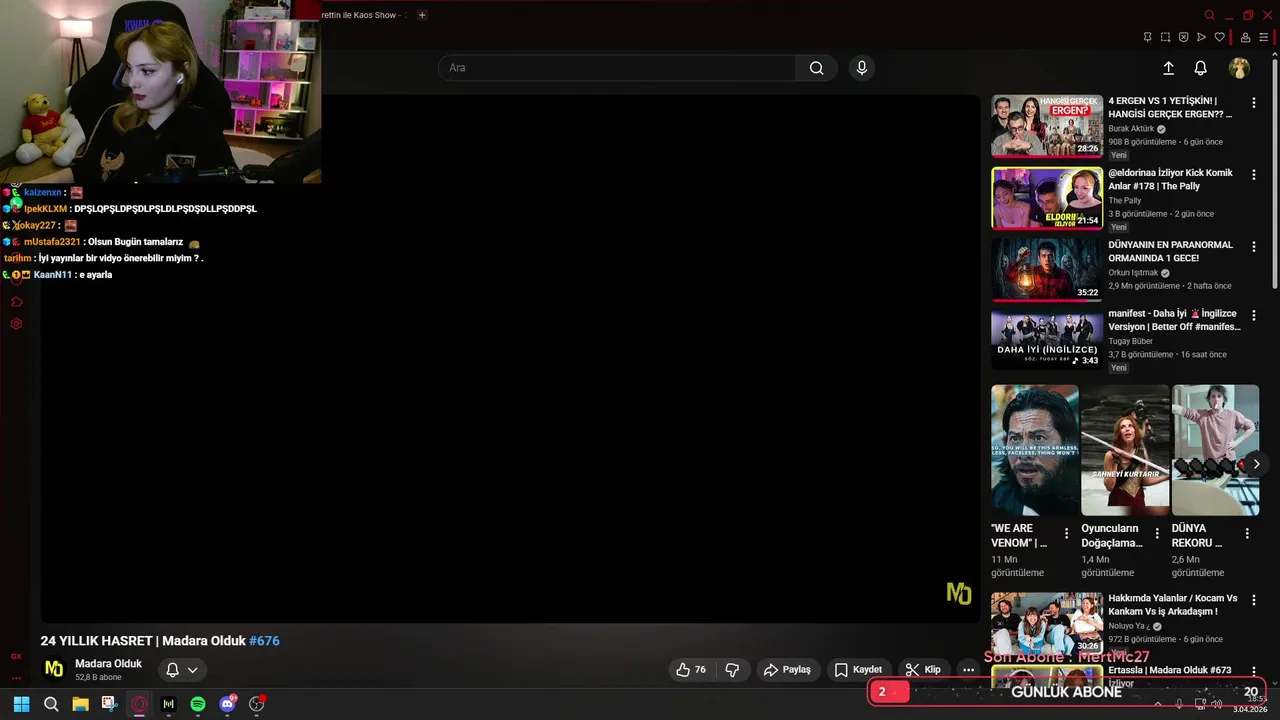Open the YouTube upload (create) icon
The width and height of the screenshot is (1280, 720).
[x=1168, y=68]
